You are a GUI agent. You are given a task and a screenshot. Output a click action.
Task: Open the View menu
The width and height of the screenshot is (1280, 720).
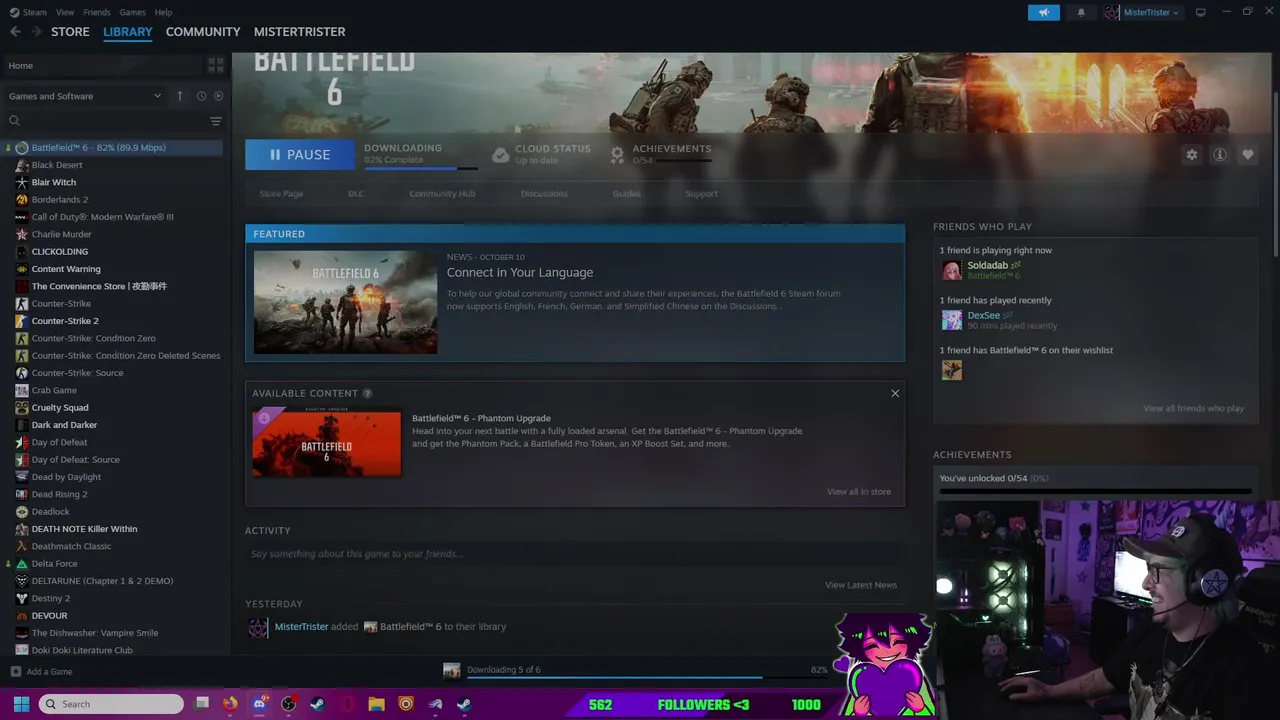(65, 12)
